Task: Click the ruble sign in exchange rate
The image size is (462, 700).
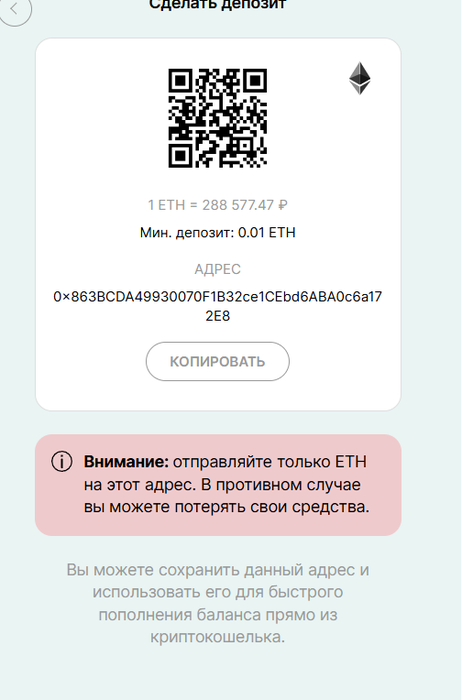Action: click(x=283, y=205)
